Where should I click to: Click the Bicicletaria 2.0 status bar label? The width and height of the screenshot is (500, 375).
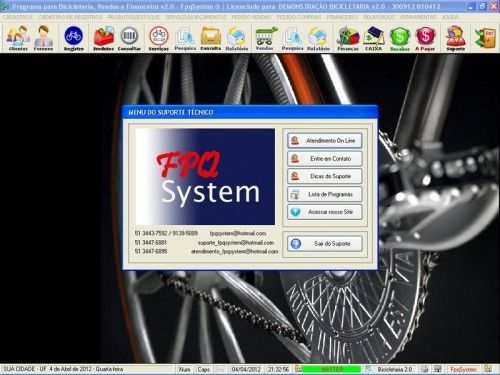pos(395,369)
